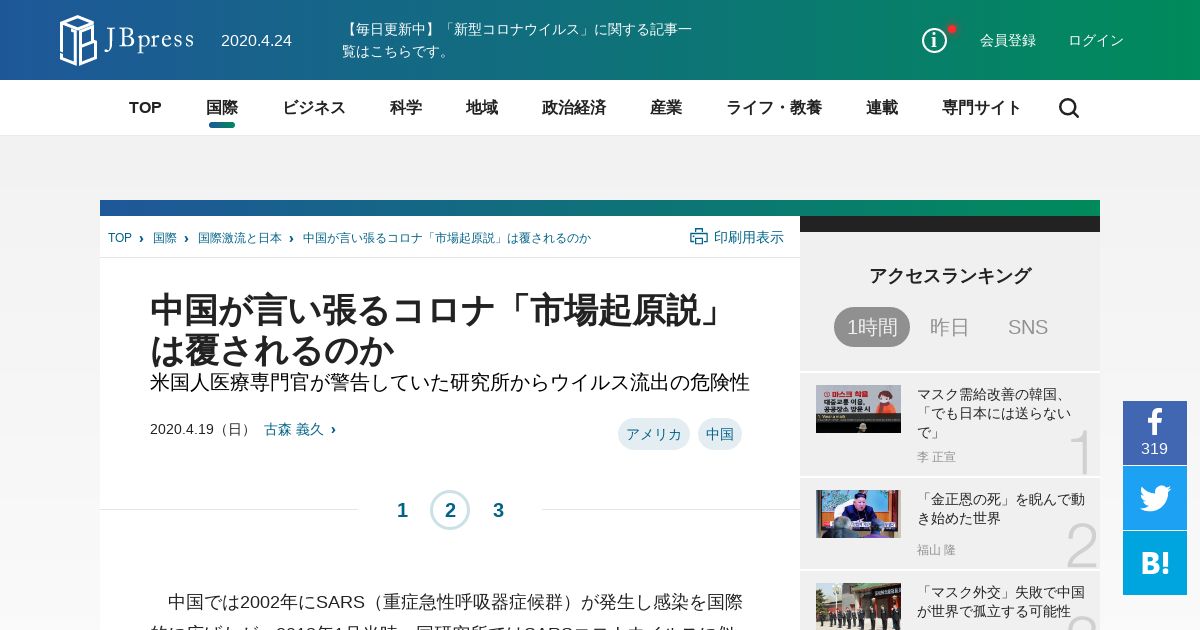Open the ライフ・教養 navigation item
Image resolution: width=1200 pixels, height=630 pixels.
tap(774, 108)
